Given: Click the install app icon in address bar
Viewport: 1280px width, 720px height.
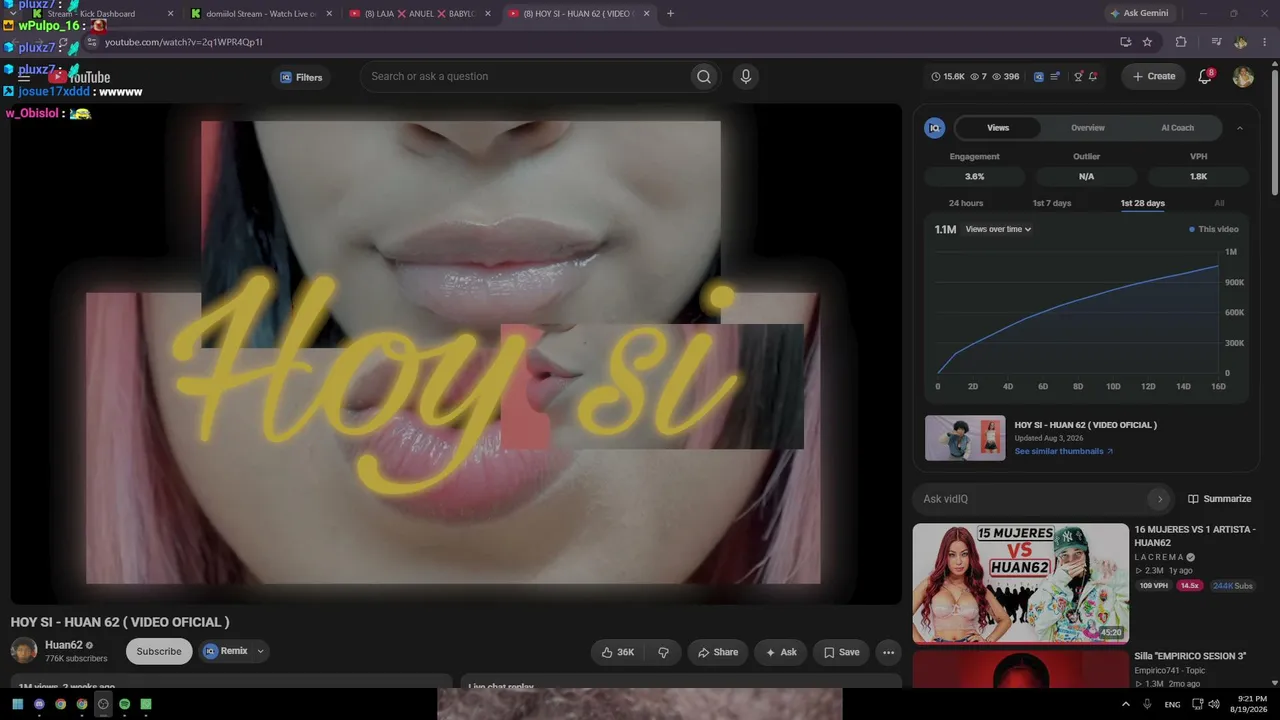Looking at the screenshot, I should coord(1125,42).
